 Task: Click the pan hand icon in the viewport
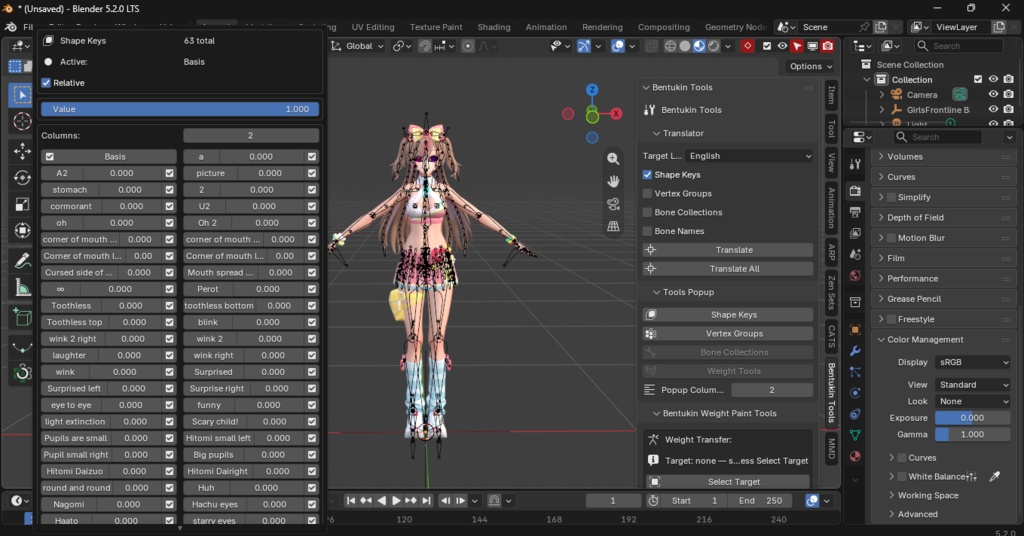pyautogui.click(x=613, y=181)
